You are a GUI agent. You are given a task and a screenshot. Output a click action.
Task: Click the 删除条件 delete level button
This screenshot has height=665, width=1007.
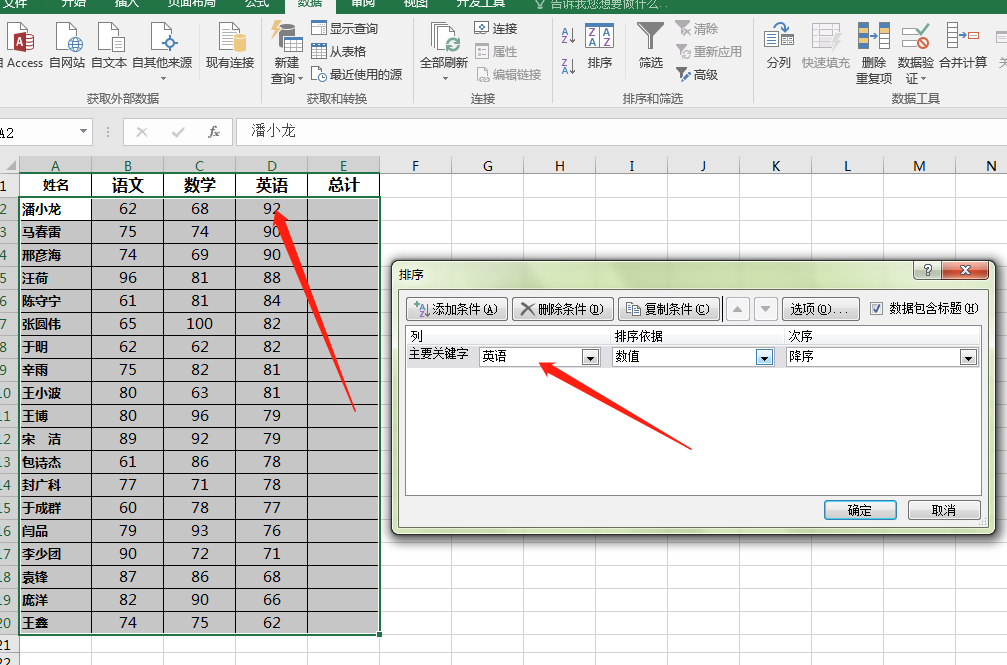coord(563,309)
